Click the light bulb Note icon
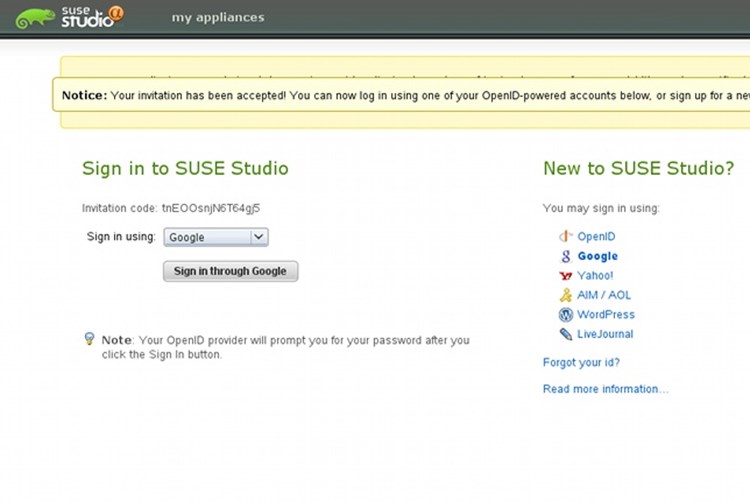 (x=89, y=339)
